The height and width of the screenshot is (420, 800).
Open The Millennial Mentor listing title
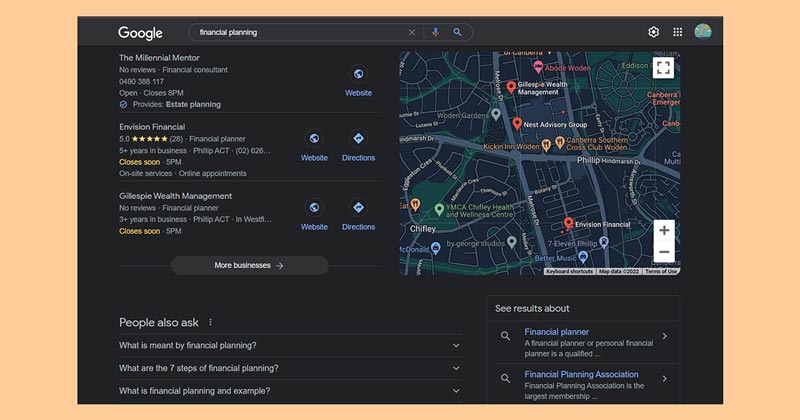tap(159, 58)
